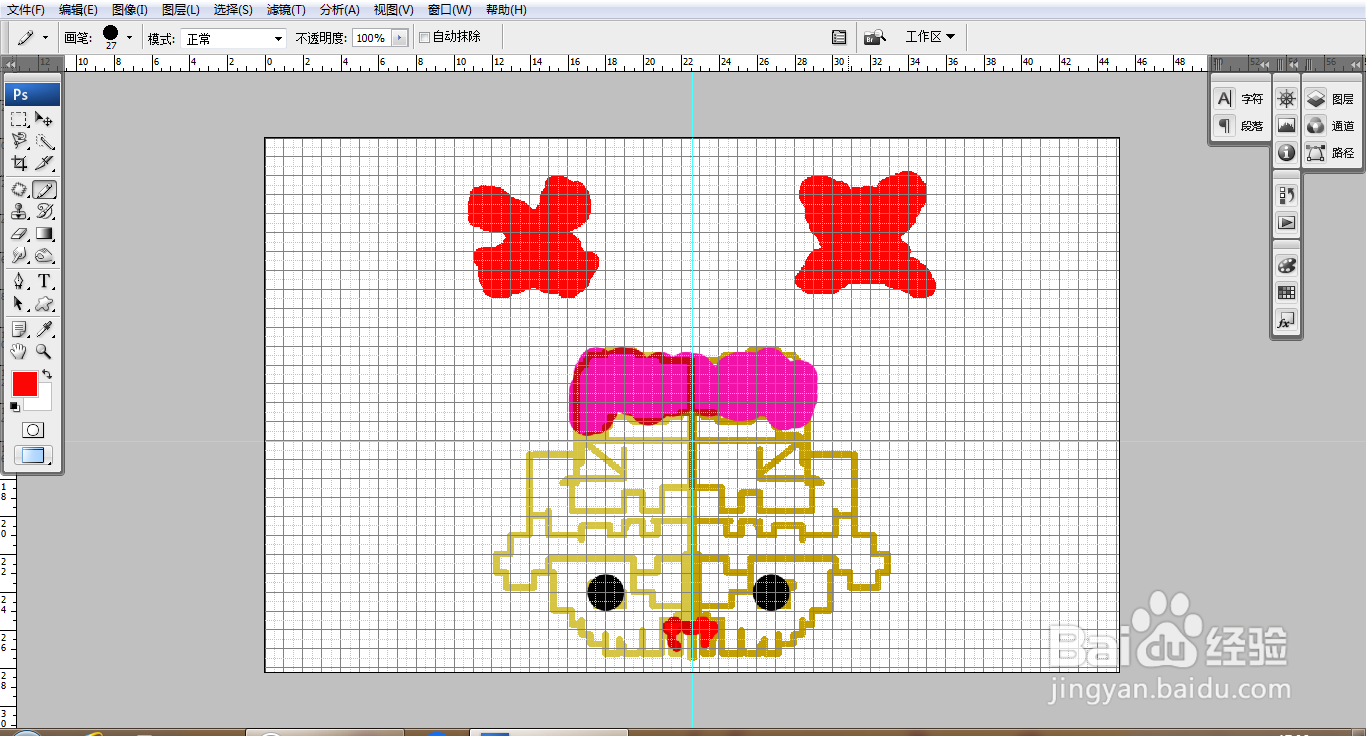1366x736 pixels.
Task: Click the white background color swatch
Action: [x=42, y=401]
